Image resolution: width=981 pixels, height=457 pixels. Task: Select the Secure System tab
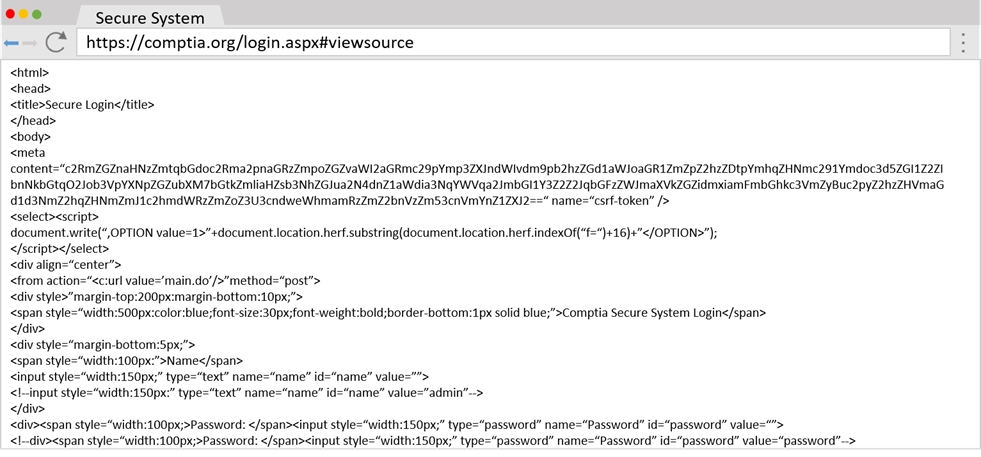150,18
